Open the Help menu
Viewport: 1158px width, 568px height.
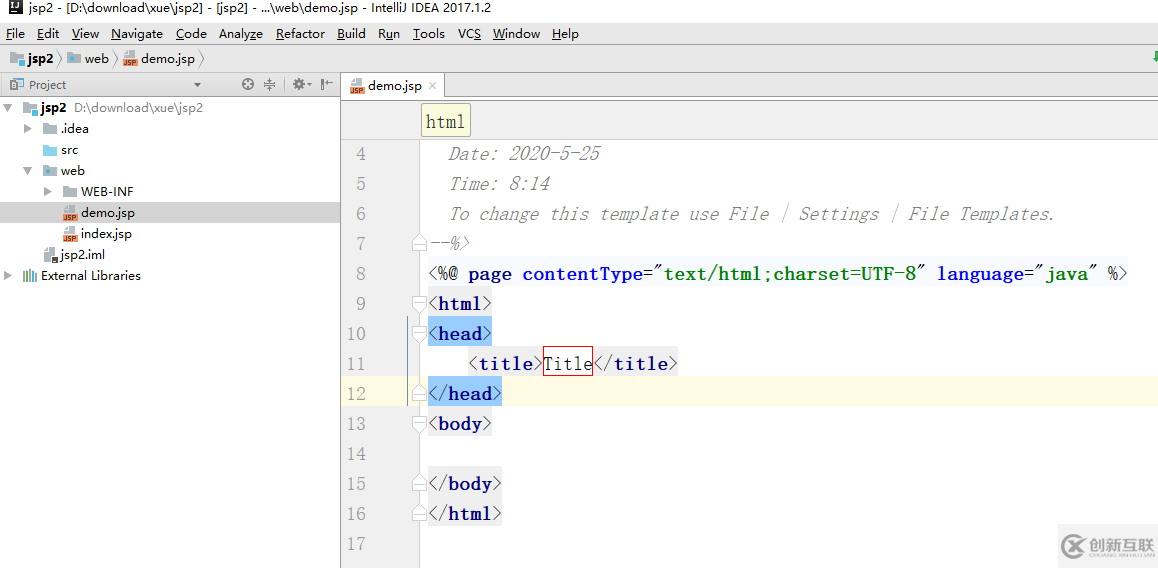(x=566, y=34)
